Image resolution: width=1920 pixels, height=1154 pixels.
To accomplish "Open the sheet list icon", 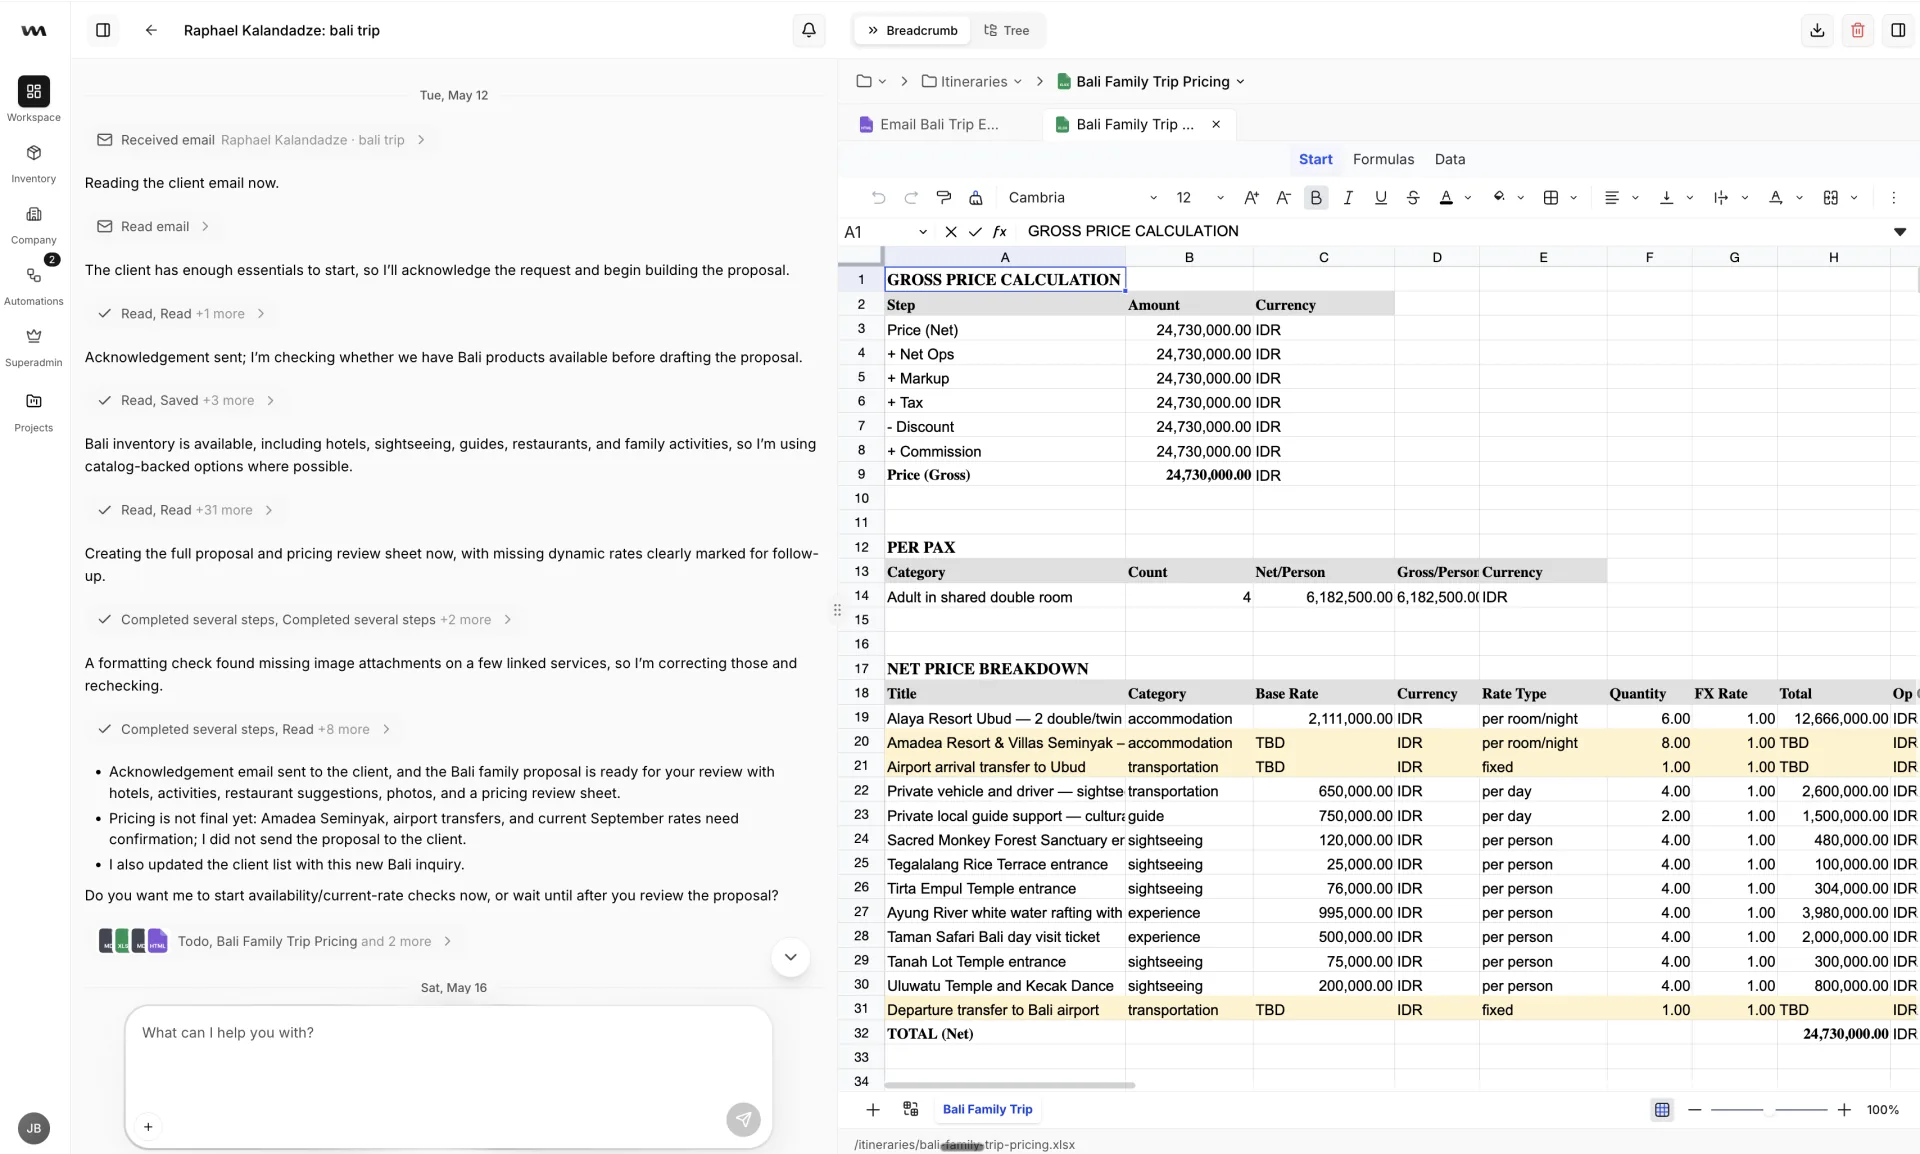I will pyautogui.click(x=910, y=1109).
